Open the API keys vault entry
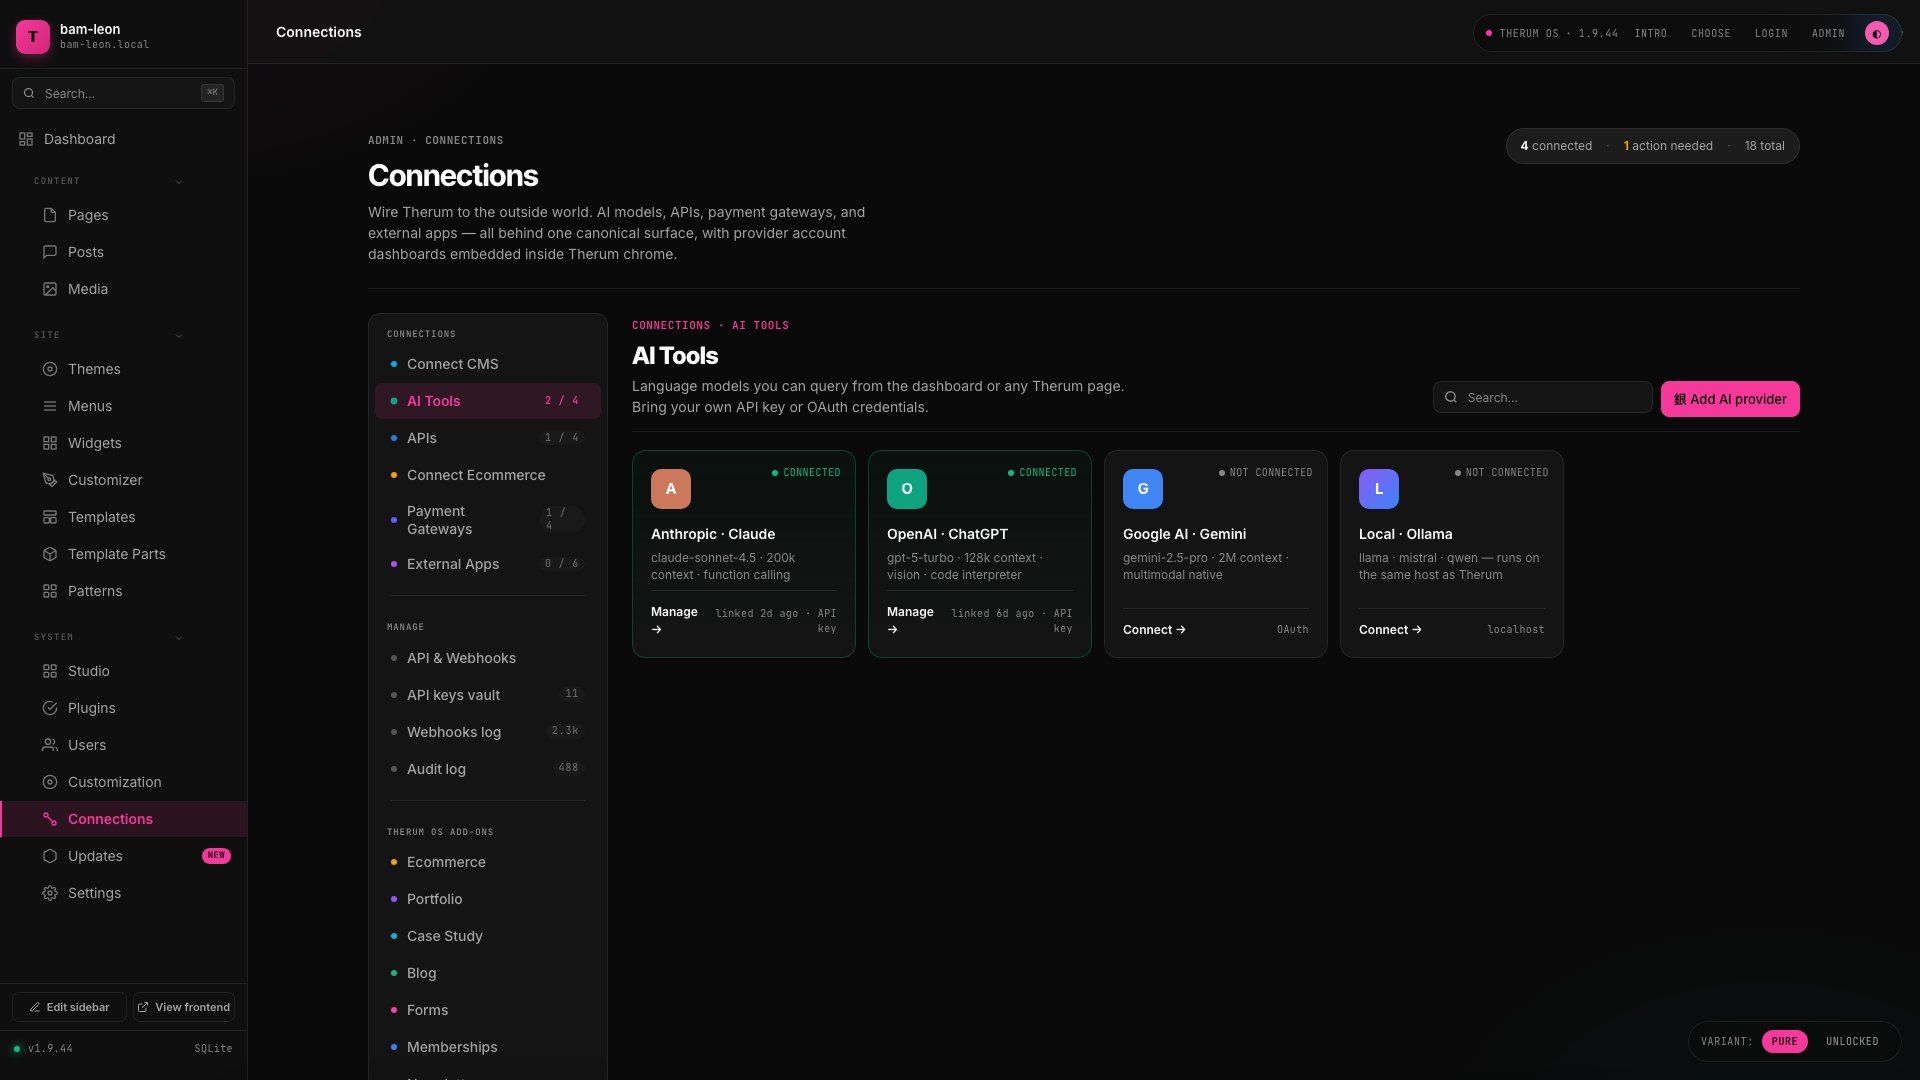This screenshot has width=1920, height=1080. click(x=488, y=695)
